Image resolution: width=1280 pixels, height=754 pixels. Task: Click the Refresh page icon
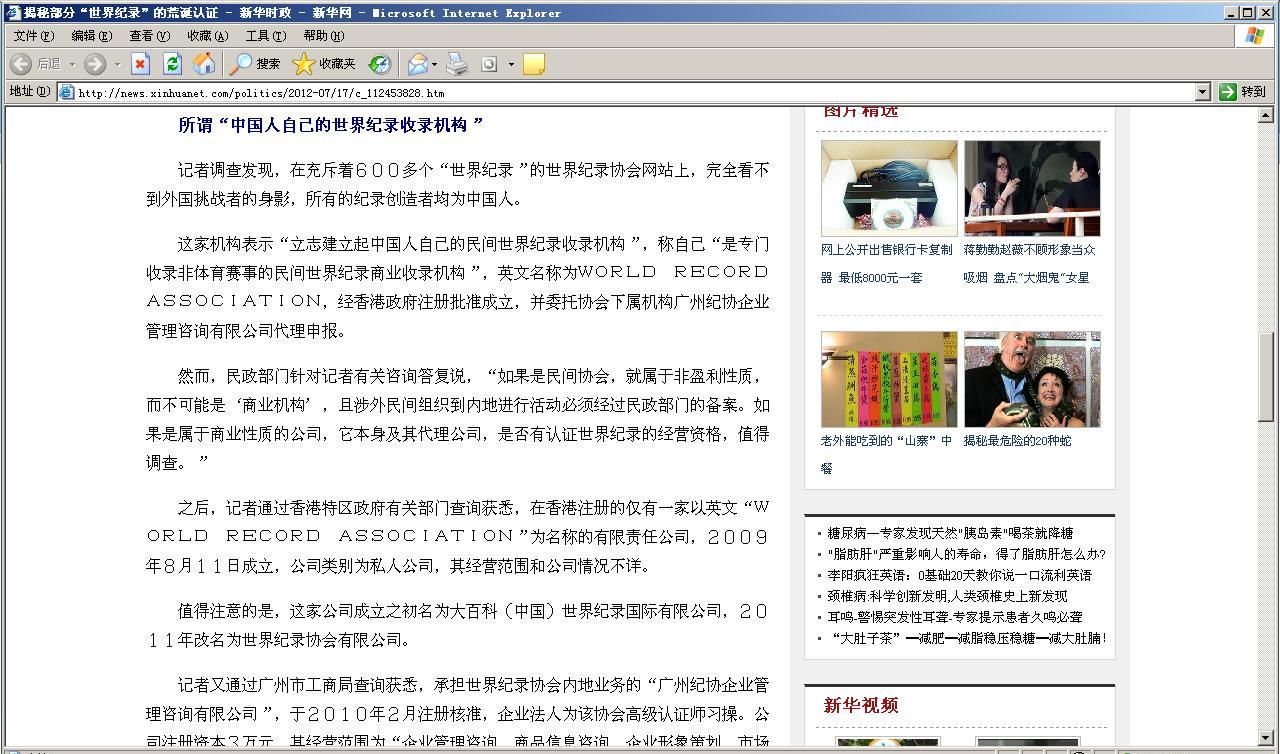(172, 64)
